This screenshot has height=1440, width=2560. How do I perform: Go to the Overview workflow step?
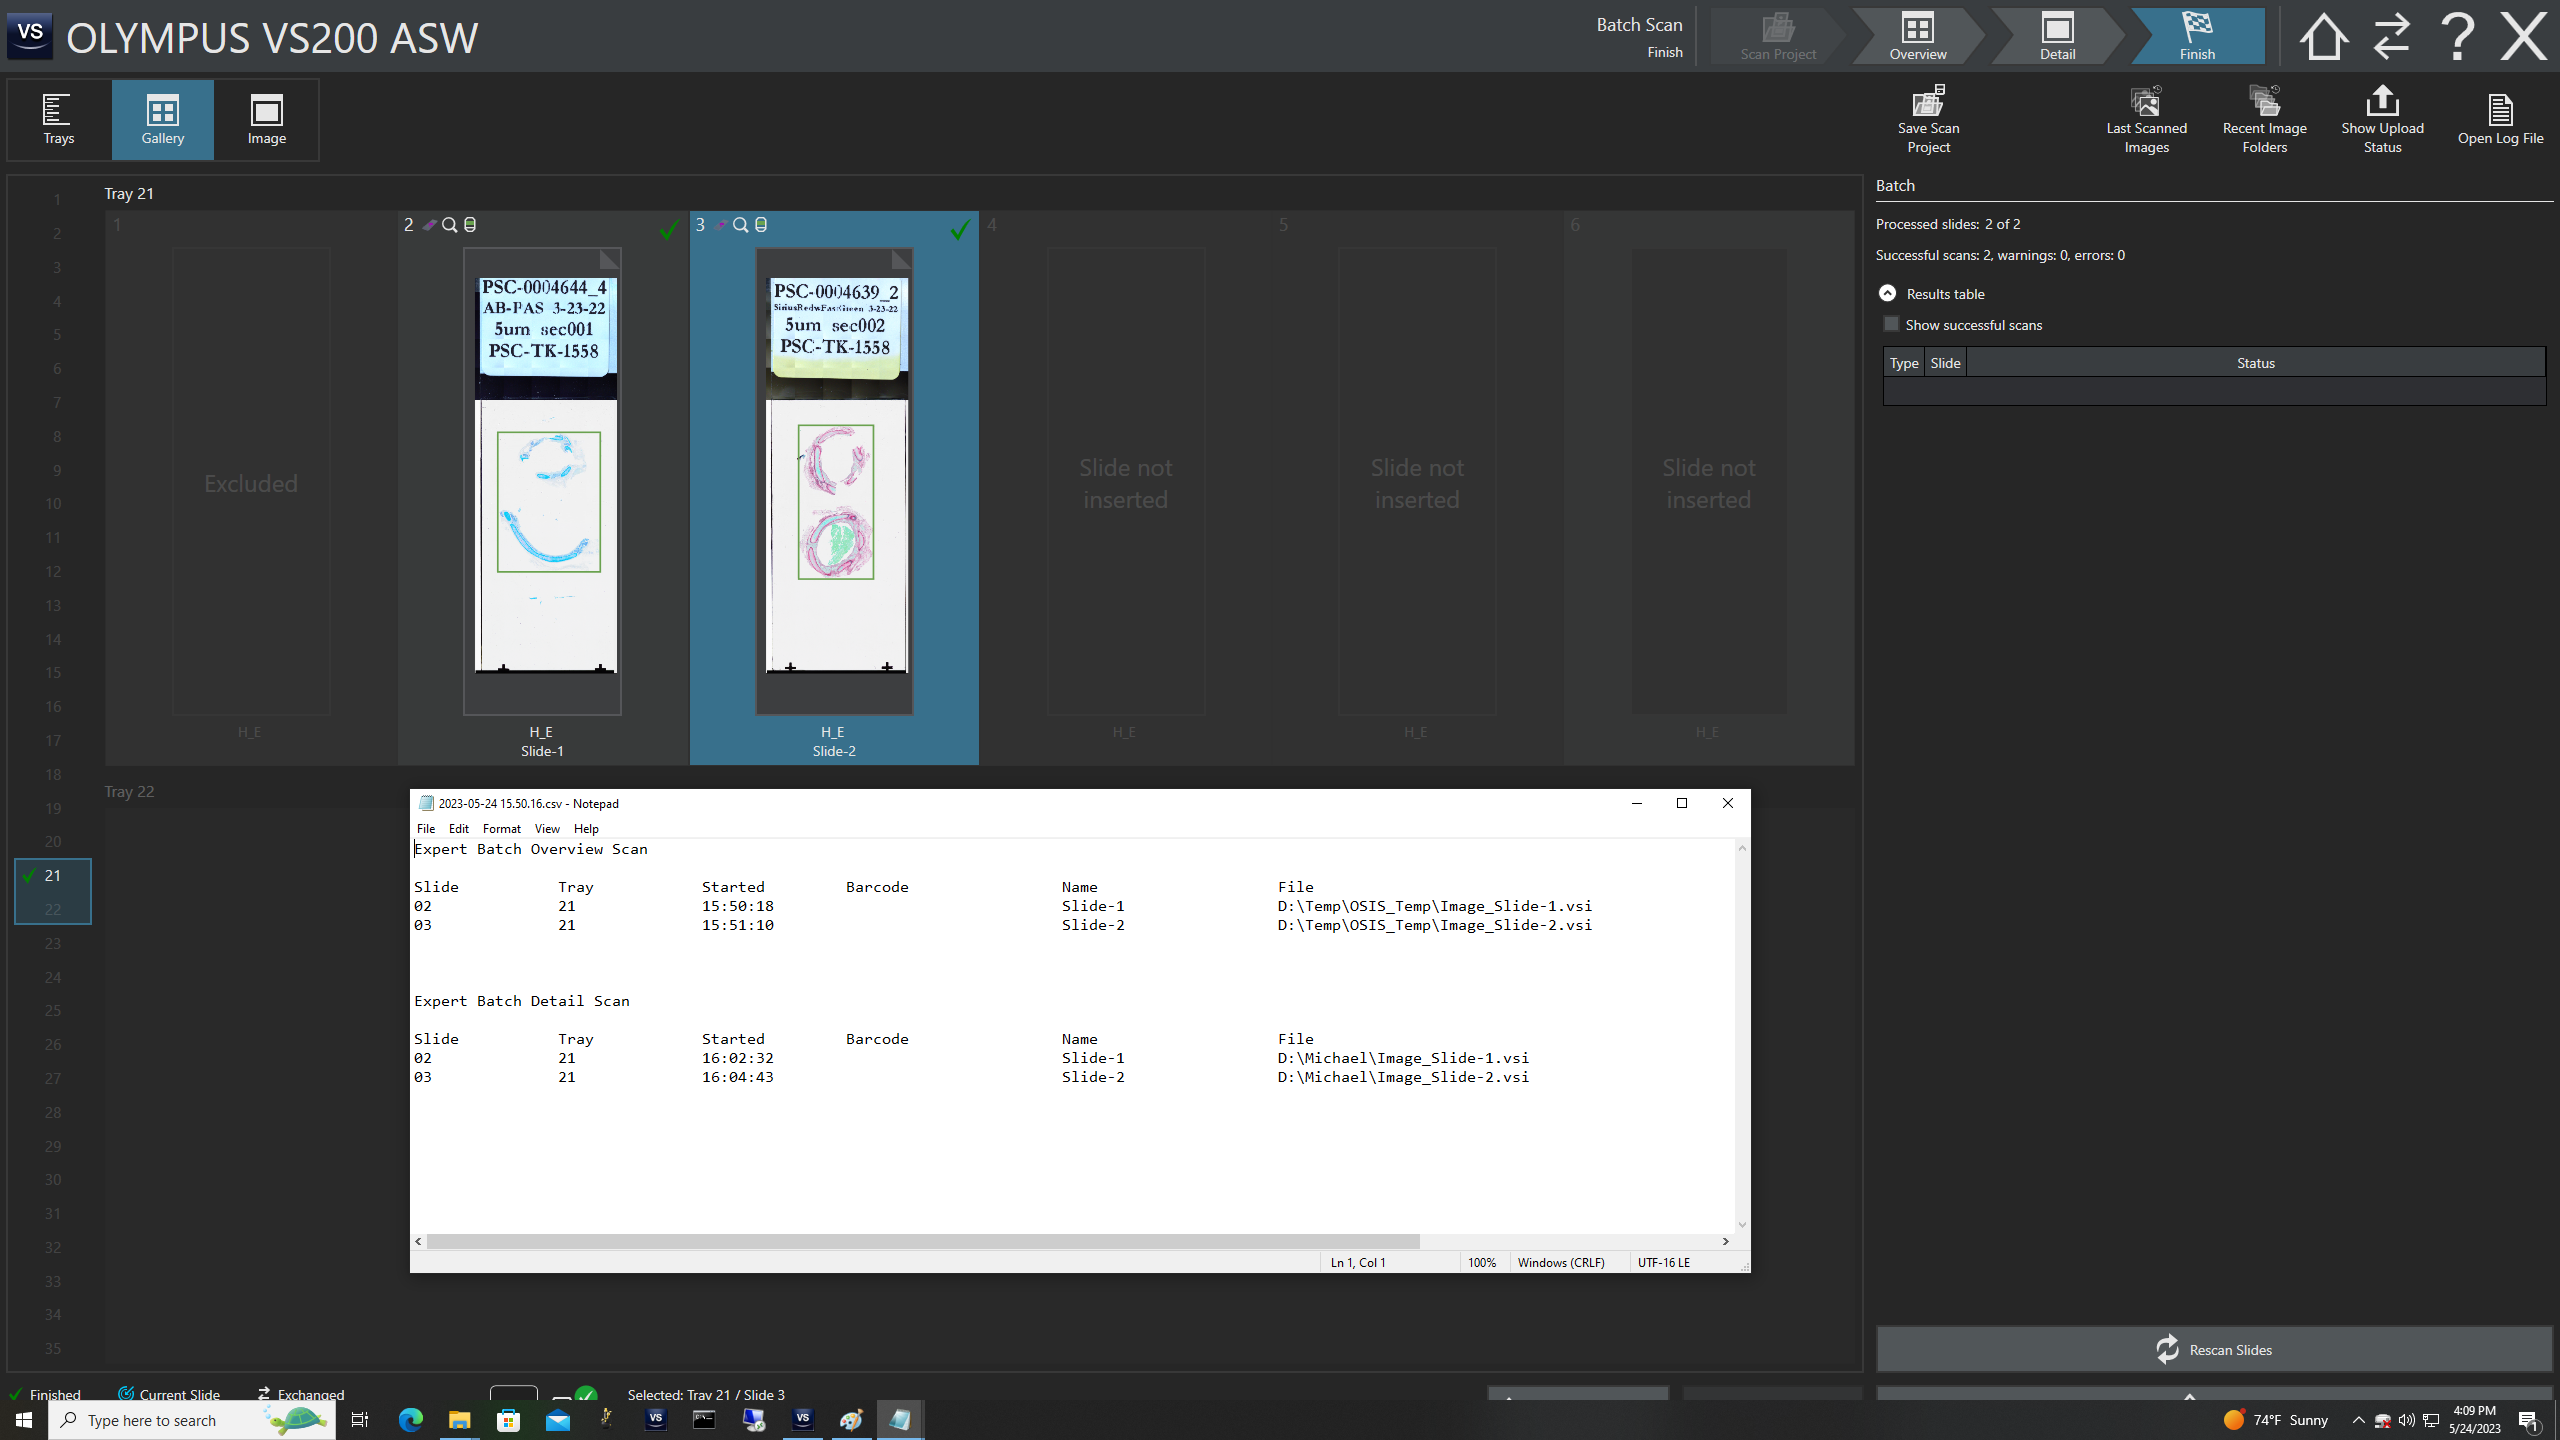click(x=1917, y=37)
